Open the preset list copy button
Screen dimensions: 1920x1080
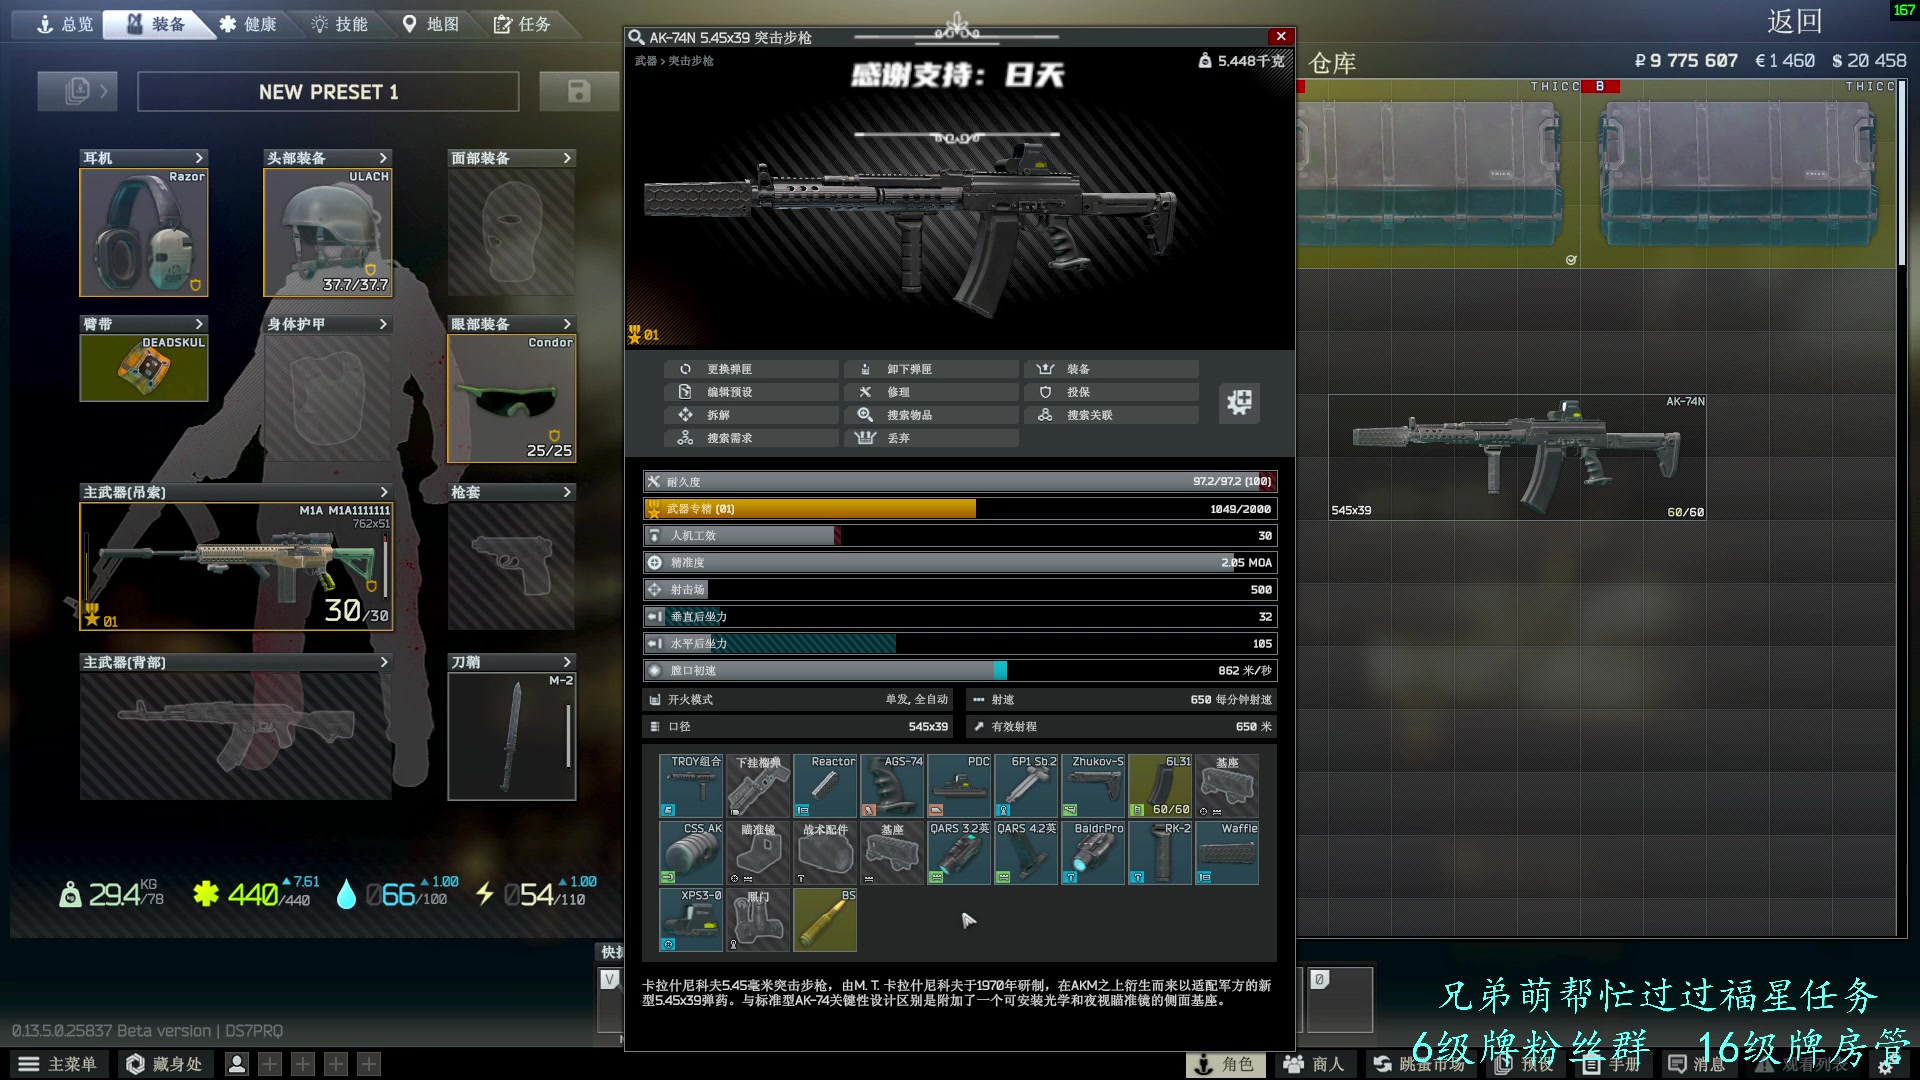click(x=77, y=91)
